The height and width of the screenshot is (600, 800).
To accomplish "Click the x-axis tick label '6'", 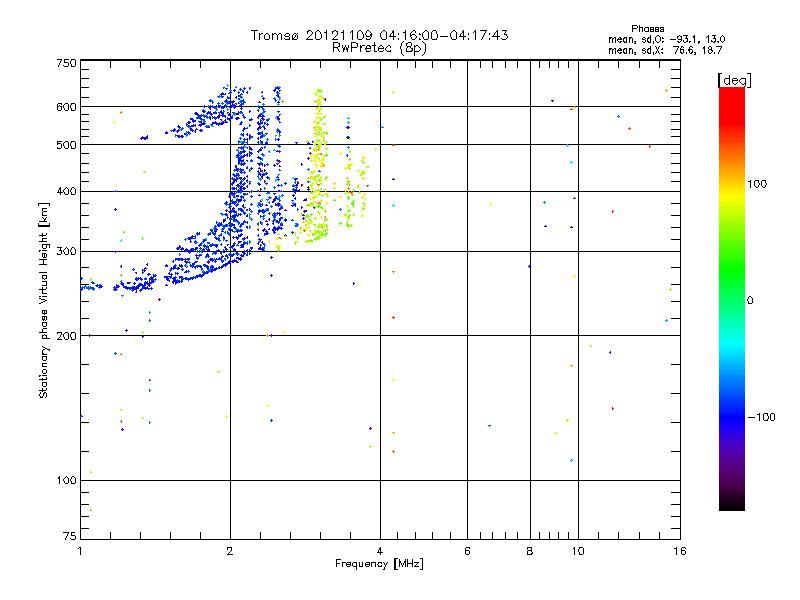I will (467, 551).
